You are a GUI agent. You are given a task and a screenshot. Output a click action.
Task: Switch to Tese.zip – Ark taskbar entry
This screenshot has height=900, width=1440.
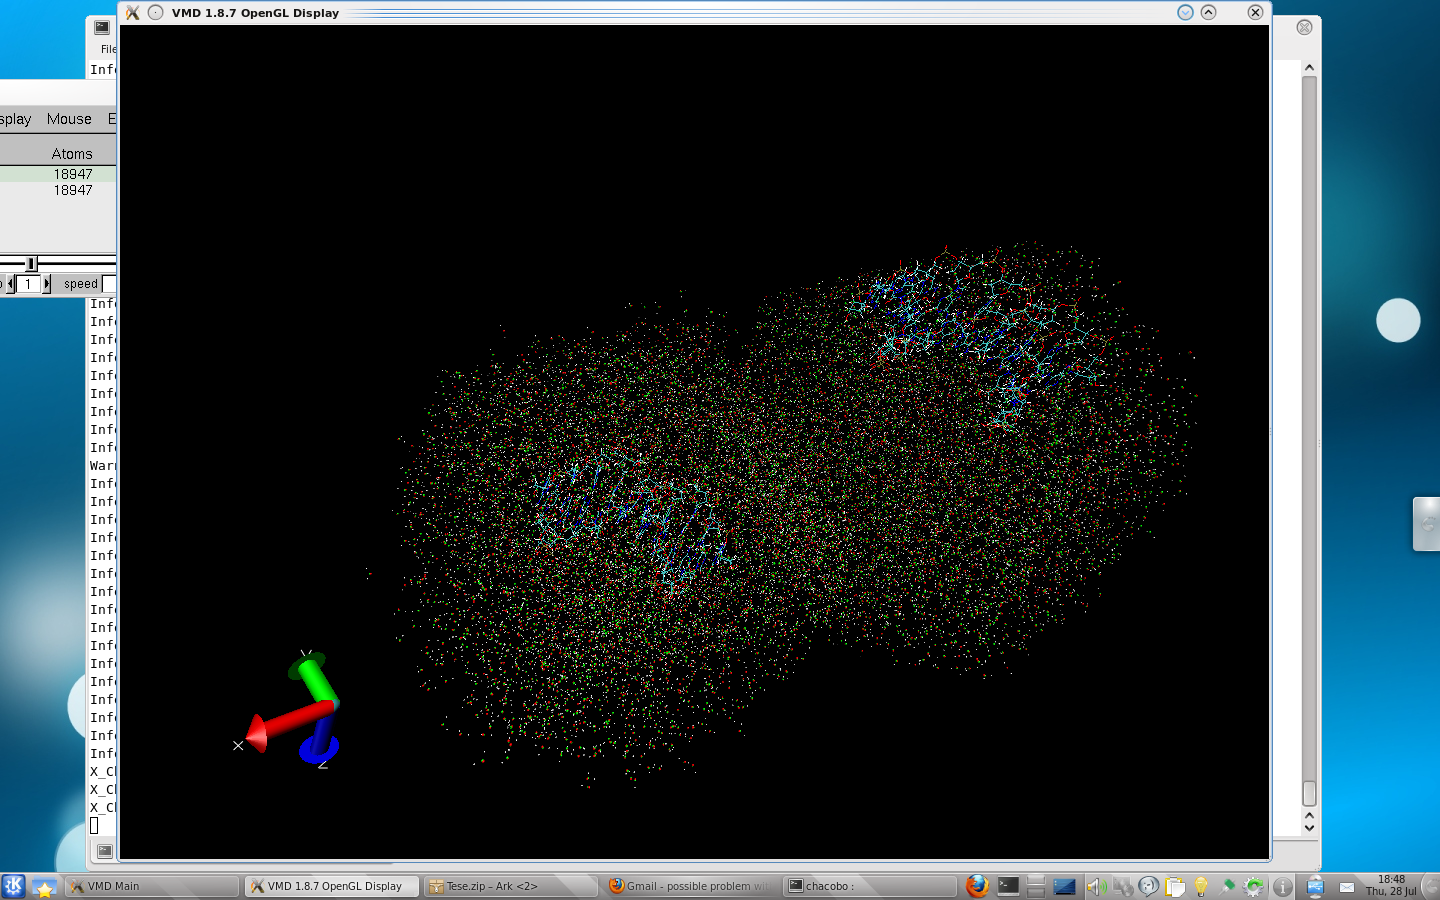tap(510, 886)
